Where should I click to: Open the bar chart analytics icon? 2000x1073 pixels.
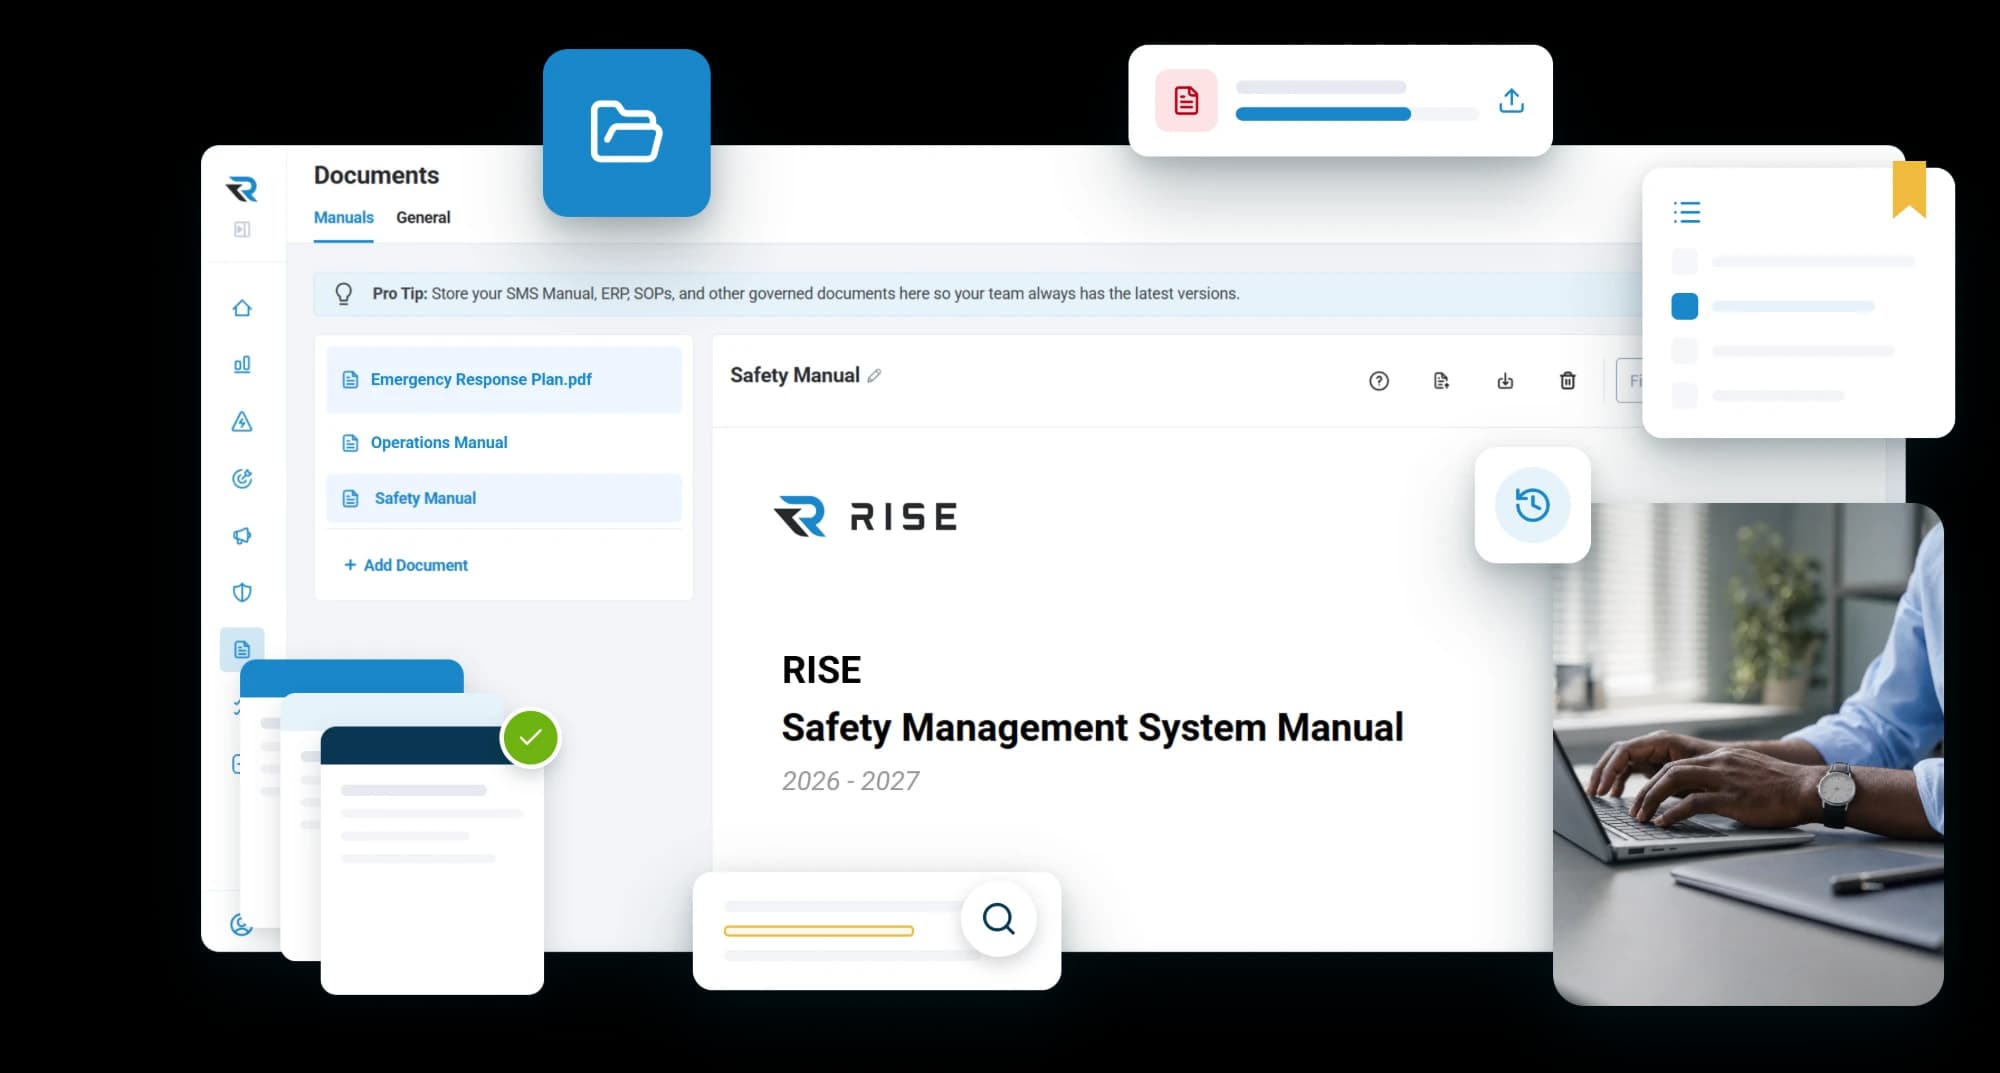[x=242, y=364]
